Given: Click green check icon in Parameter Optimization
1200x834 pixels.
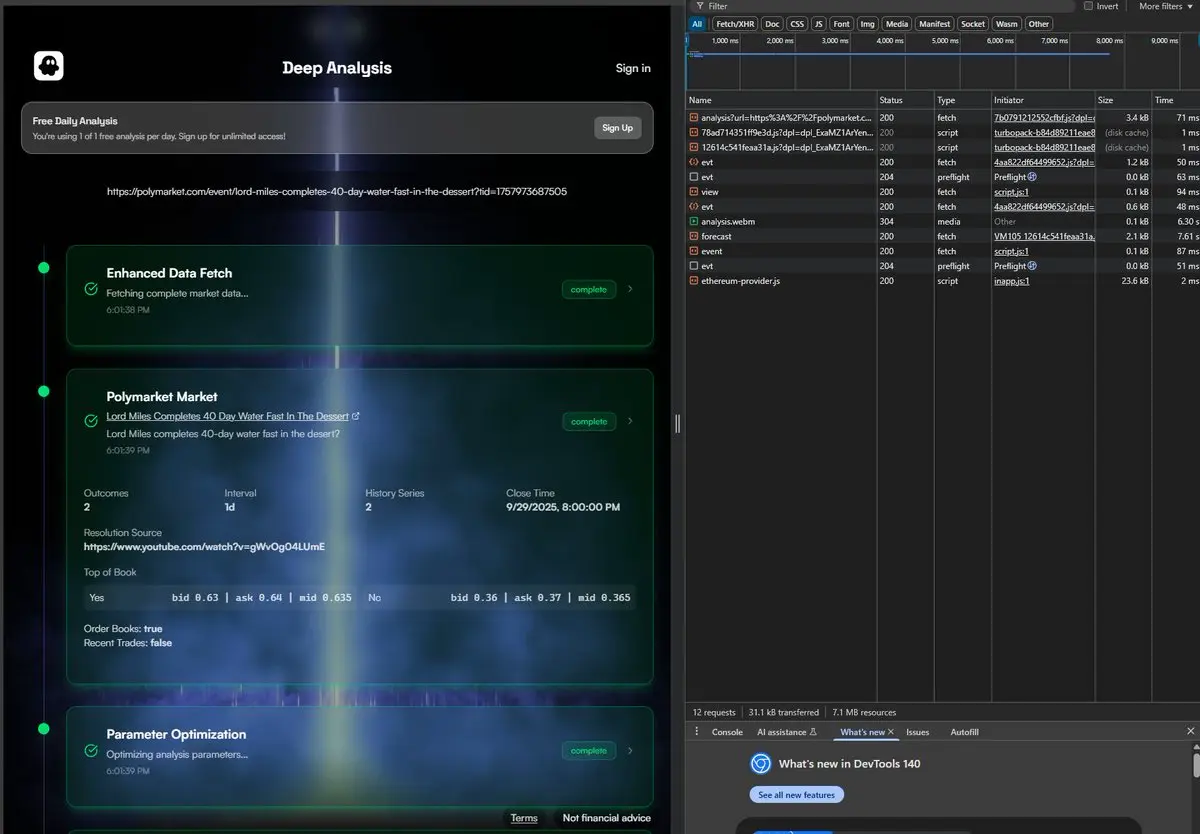Looking at the screenshot, I should pyautogui.click(x=91, y=750).
